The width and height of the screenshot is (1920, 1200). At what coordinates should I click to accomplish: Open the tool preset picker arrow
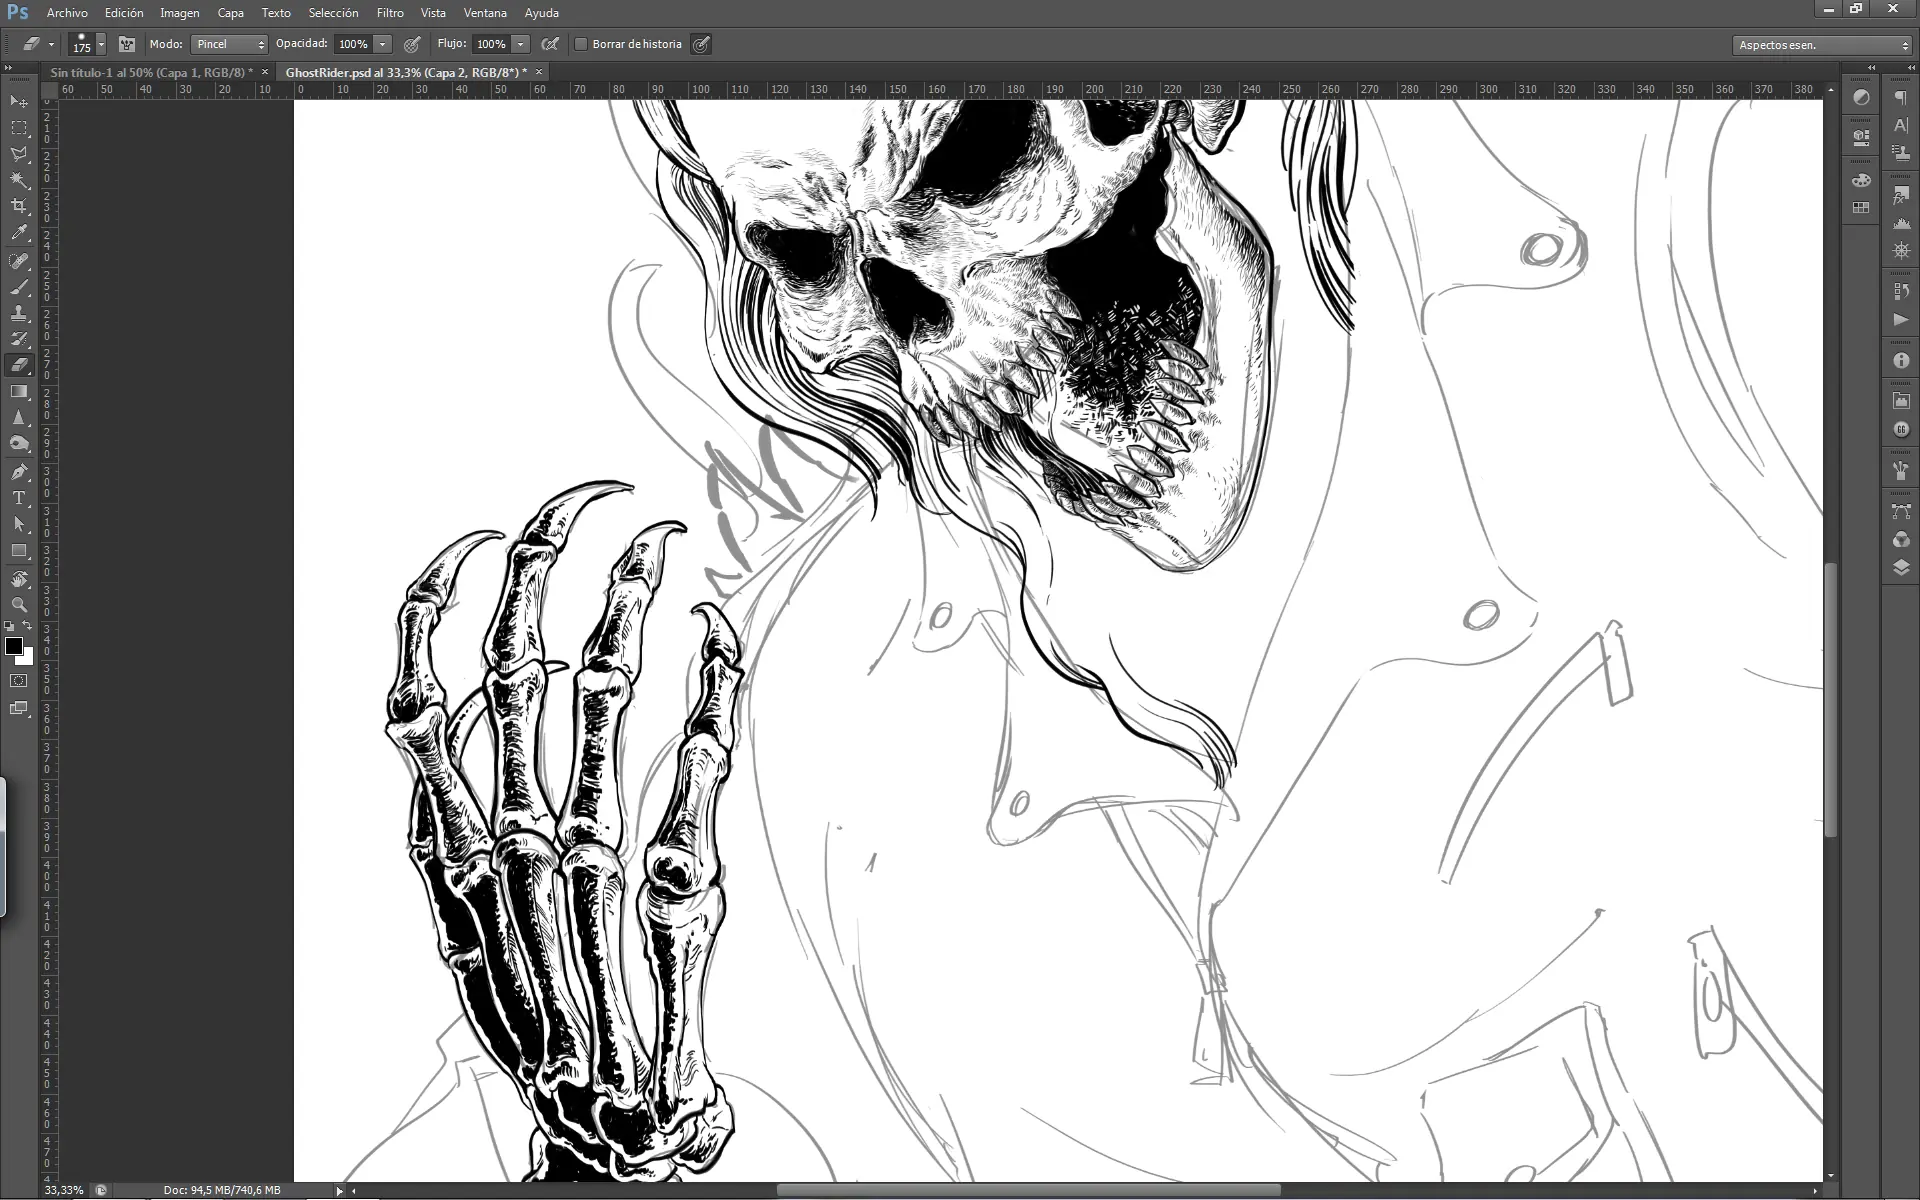[51, 44]
